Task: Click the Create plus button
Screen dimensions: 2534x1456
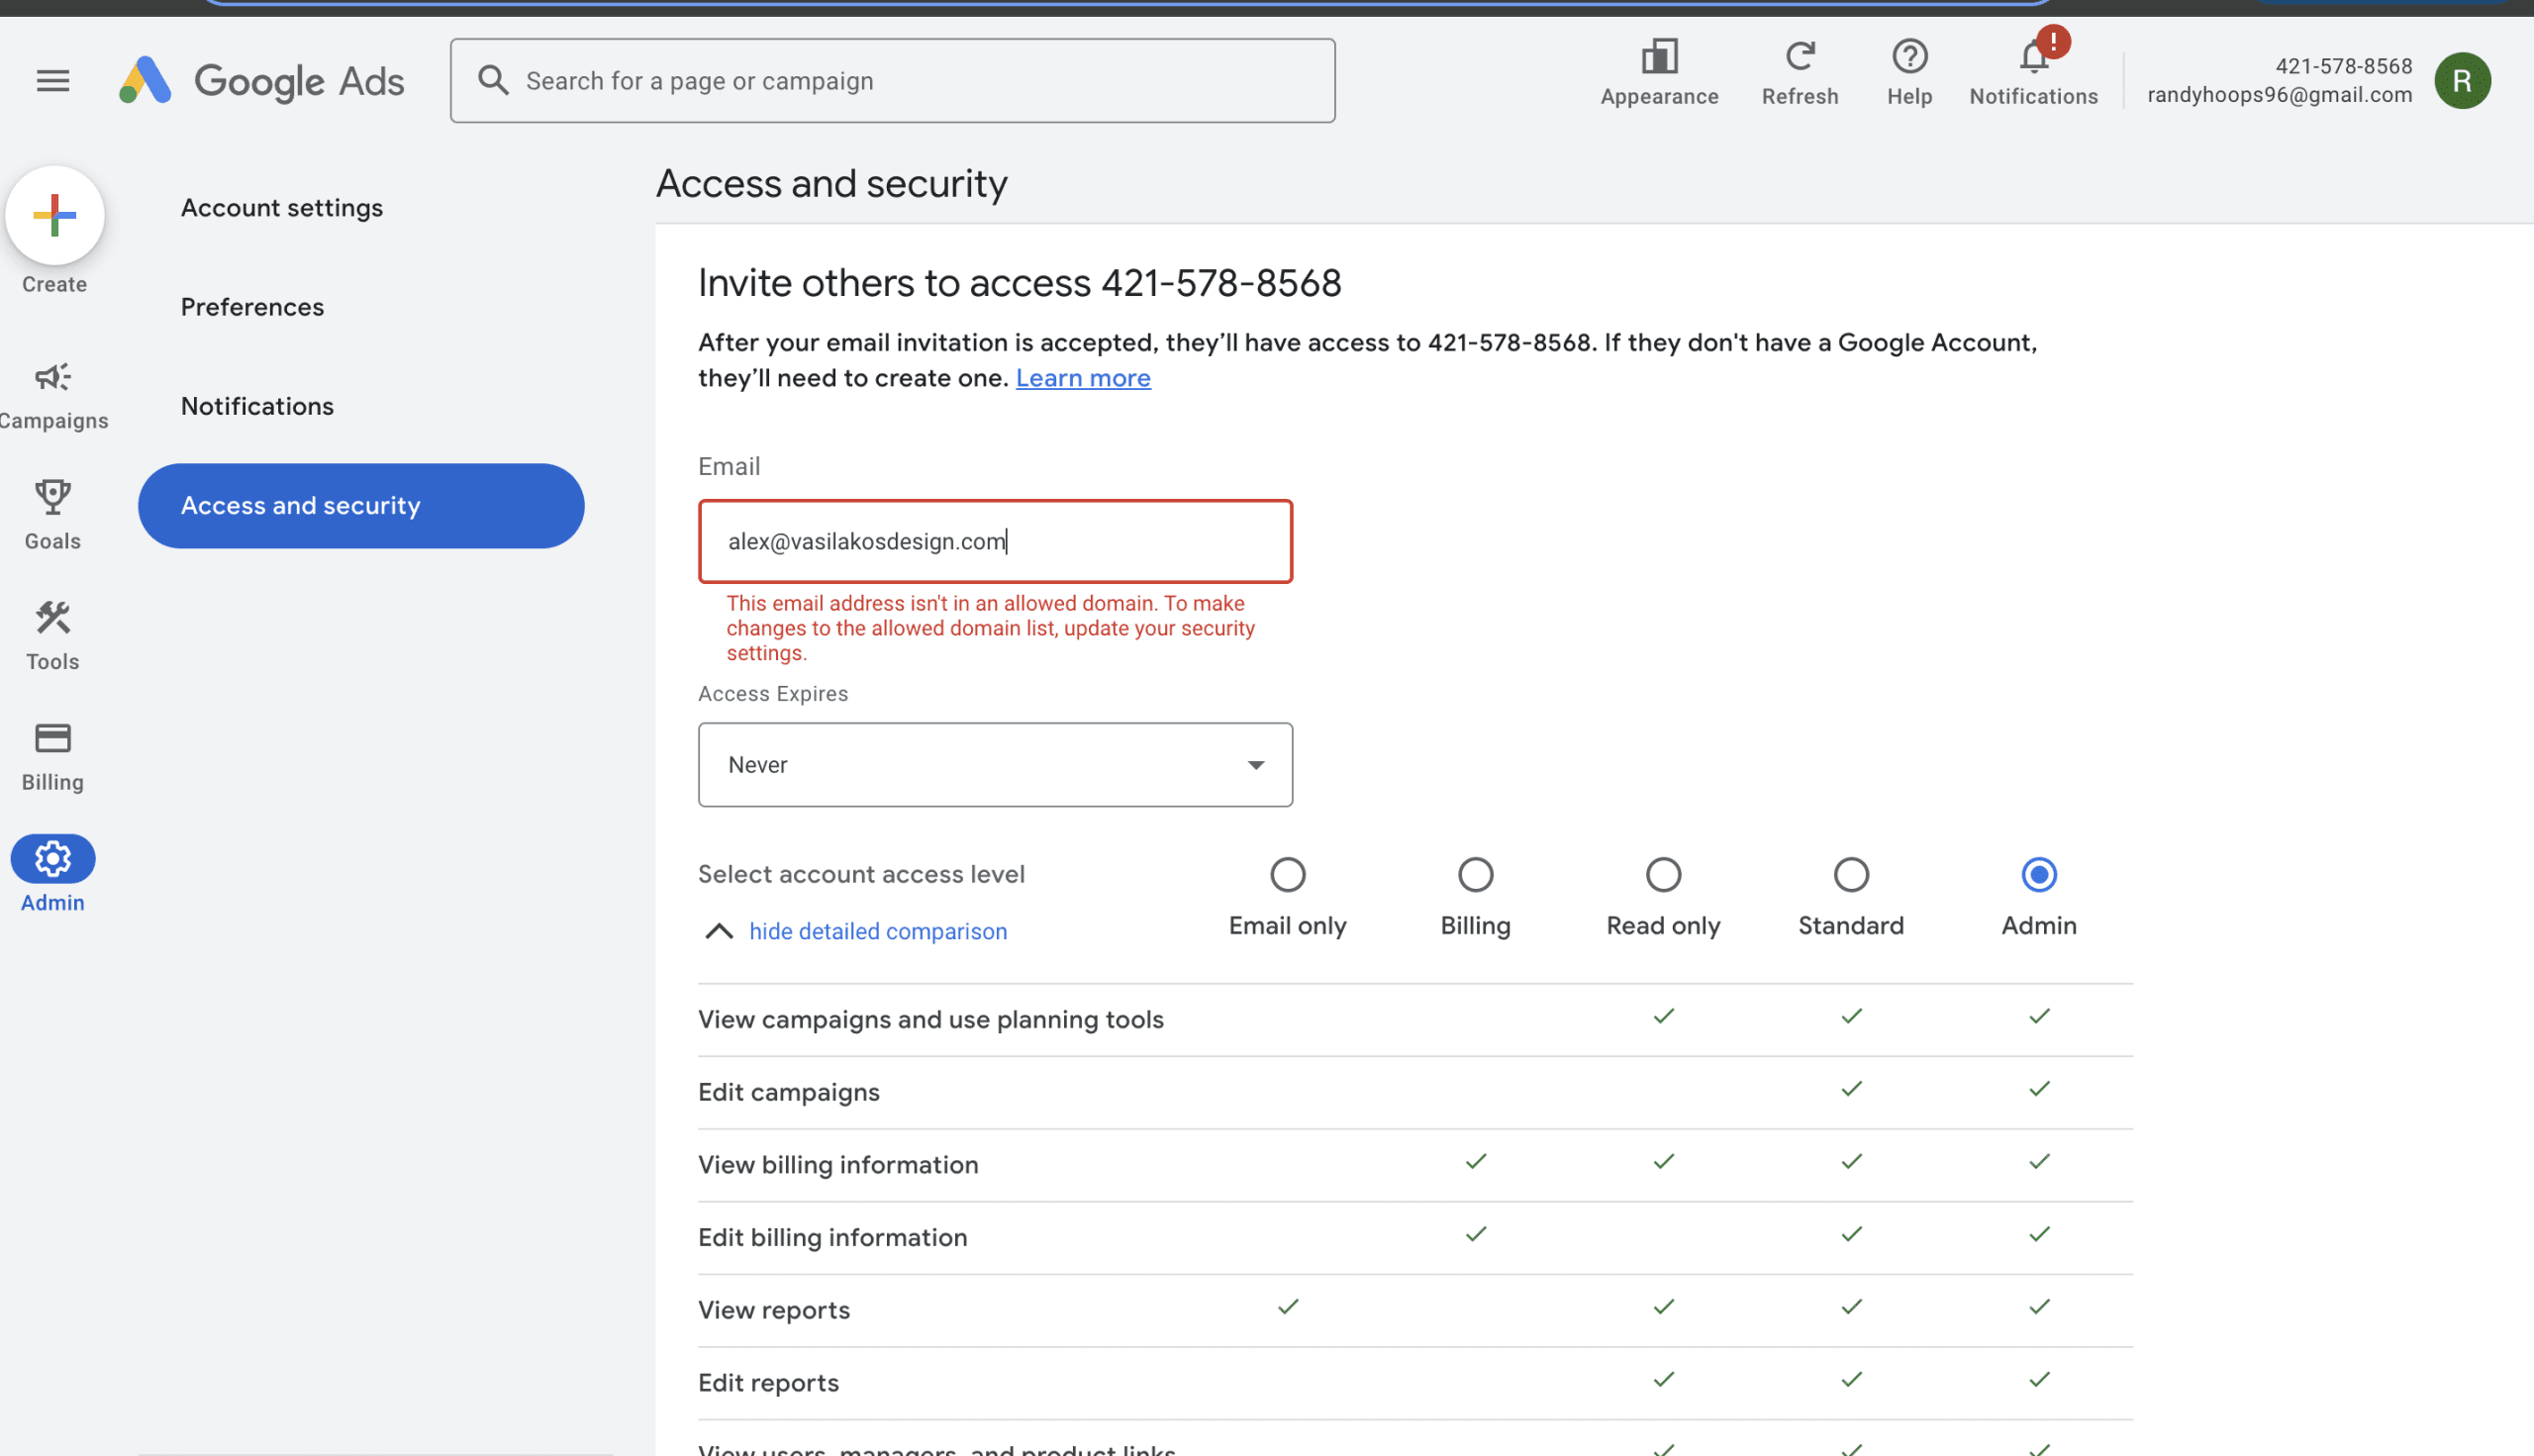Action: coord(55,215)
